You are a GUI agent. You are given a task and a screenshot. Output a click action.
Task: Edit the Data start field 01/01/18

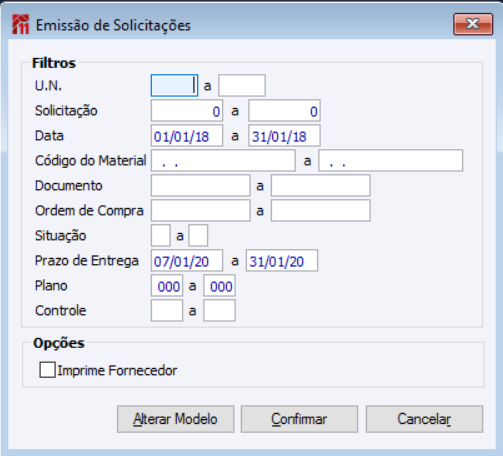[x=187, y=136]
